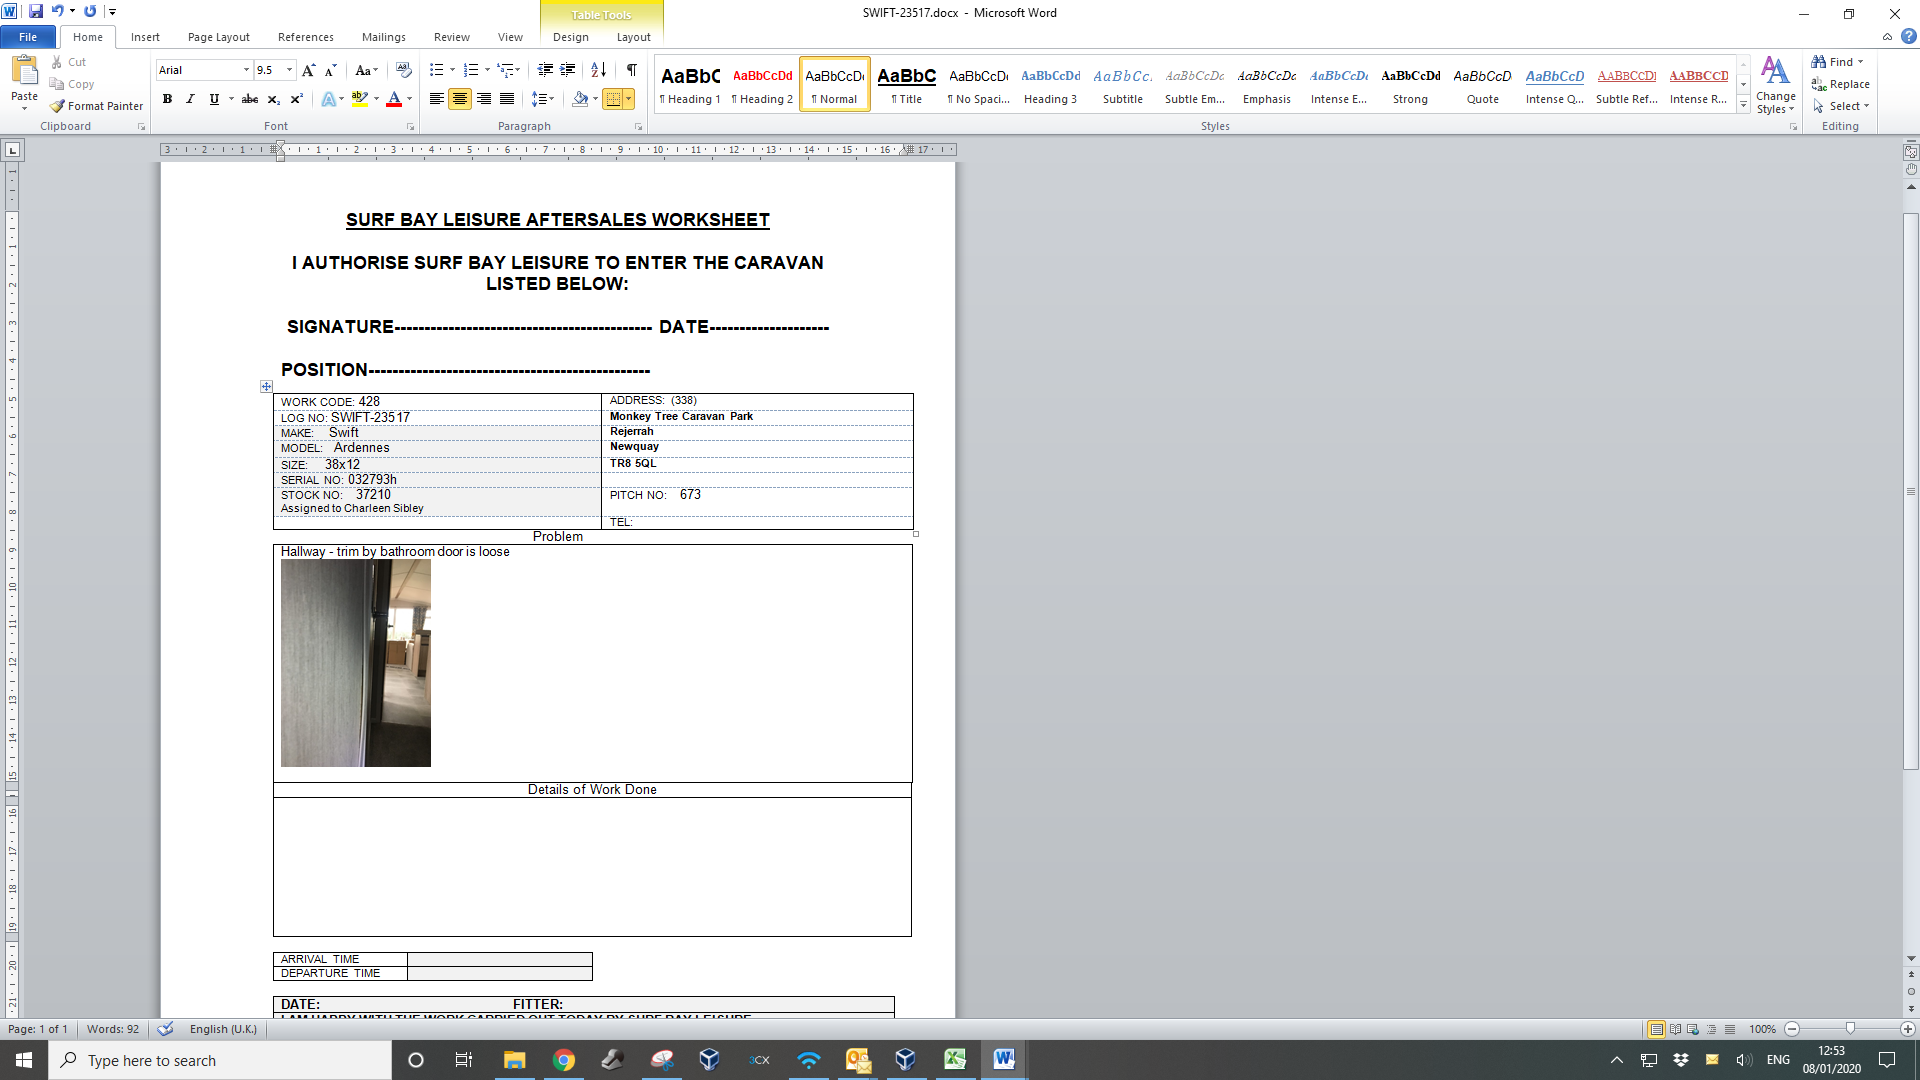The width and height of the screenshot is (1920, 1080).
Task: Click the Format Painter button
Action: coord(96,106)
